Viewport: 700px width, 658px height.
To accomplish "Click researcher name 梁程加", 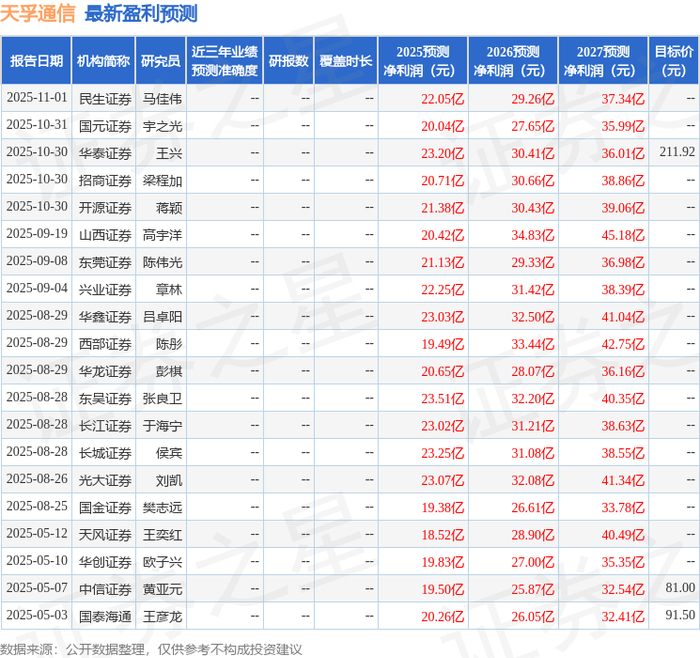I will pos(162,181).
